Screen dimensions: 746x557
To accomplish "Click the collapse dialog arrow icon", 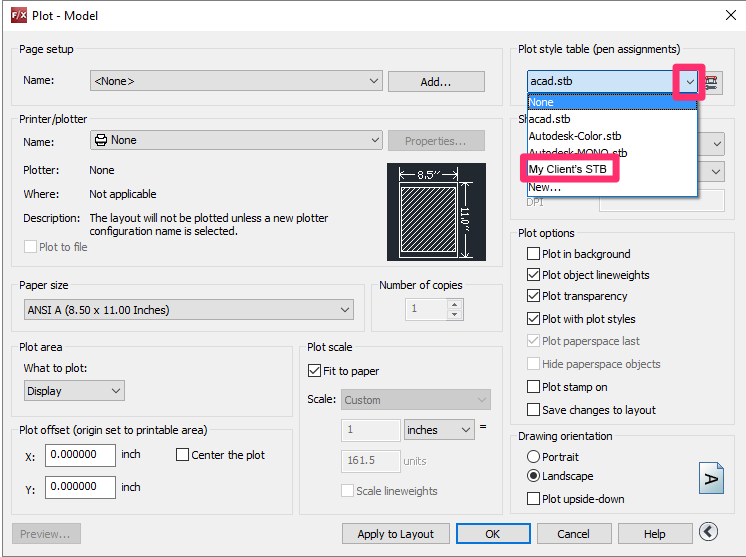I will pyautogui.click(x=708, y=532).
